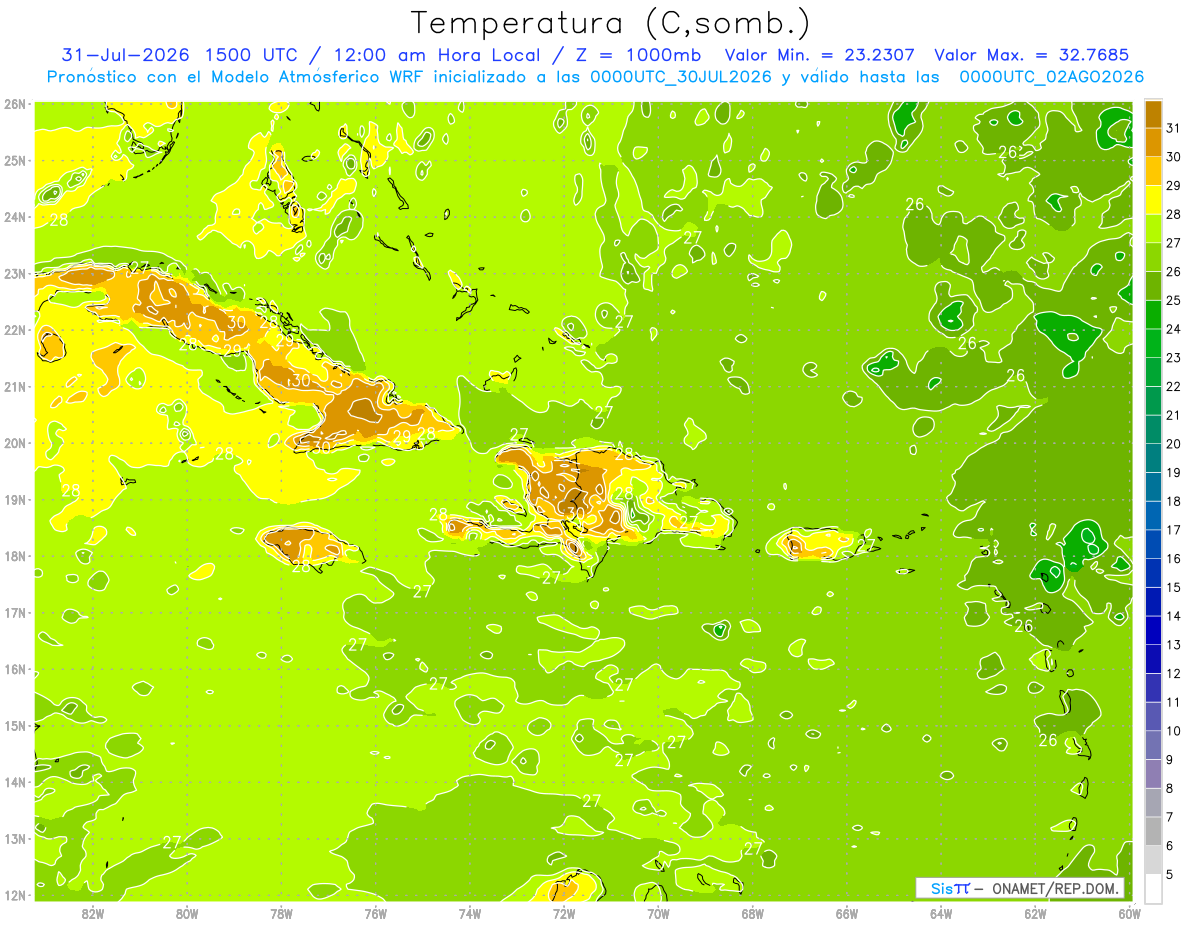Click the "Valor Max. = 32.7685" value
1200x927 pixels.
(x=1031, y=55)
